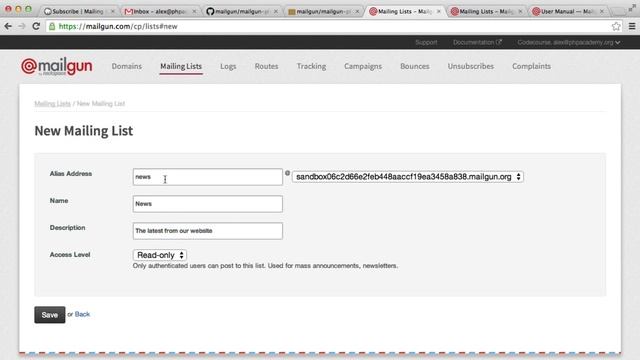Click the 'Only authenticated users' help text
The width and height of the screenshot is (640, 360).
[x=265, y=266]
